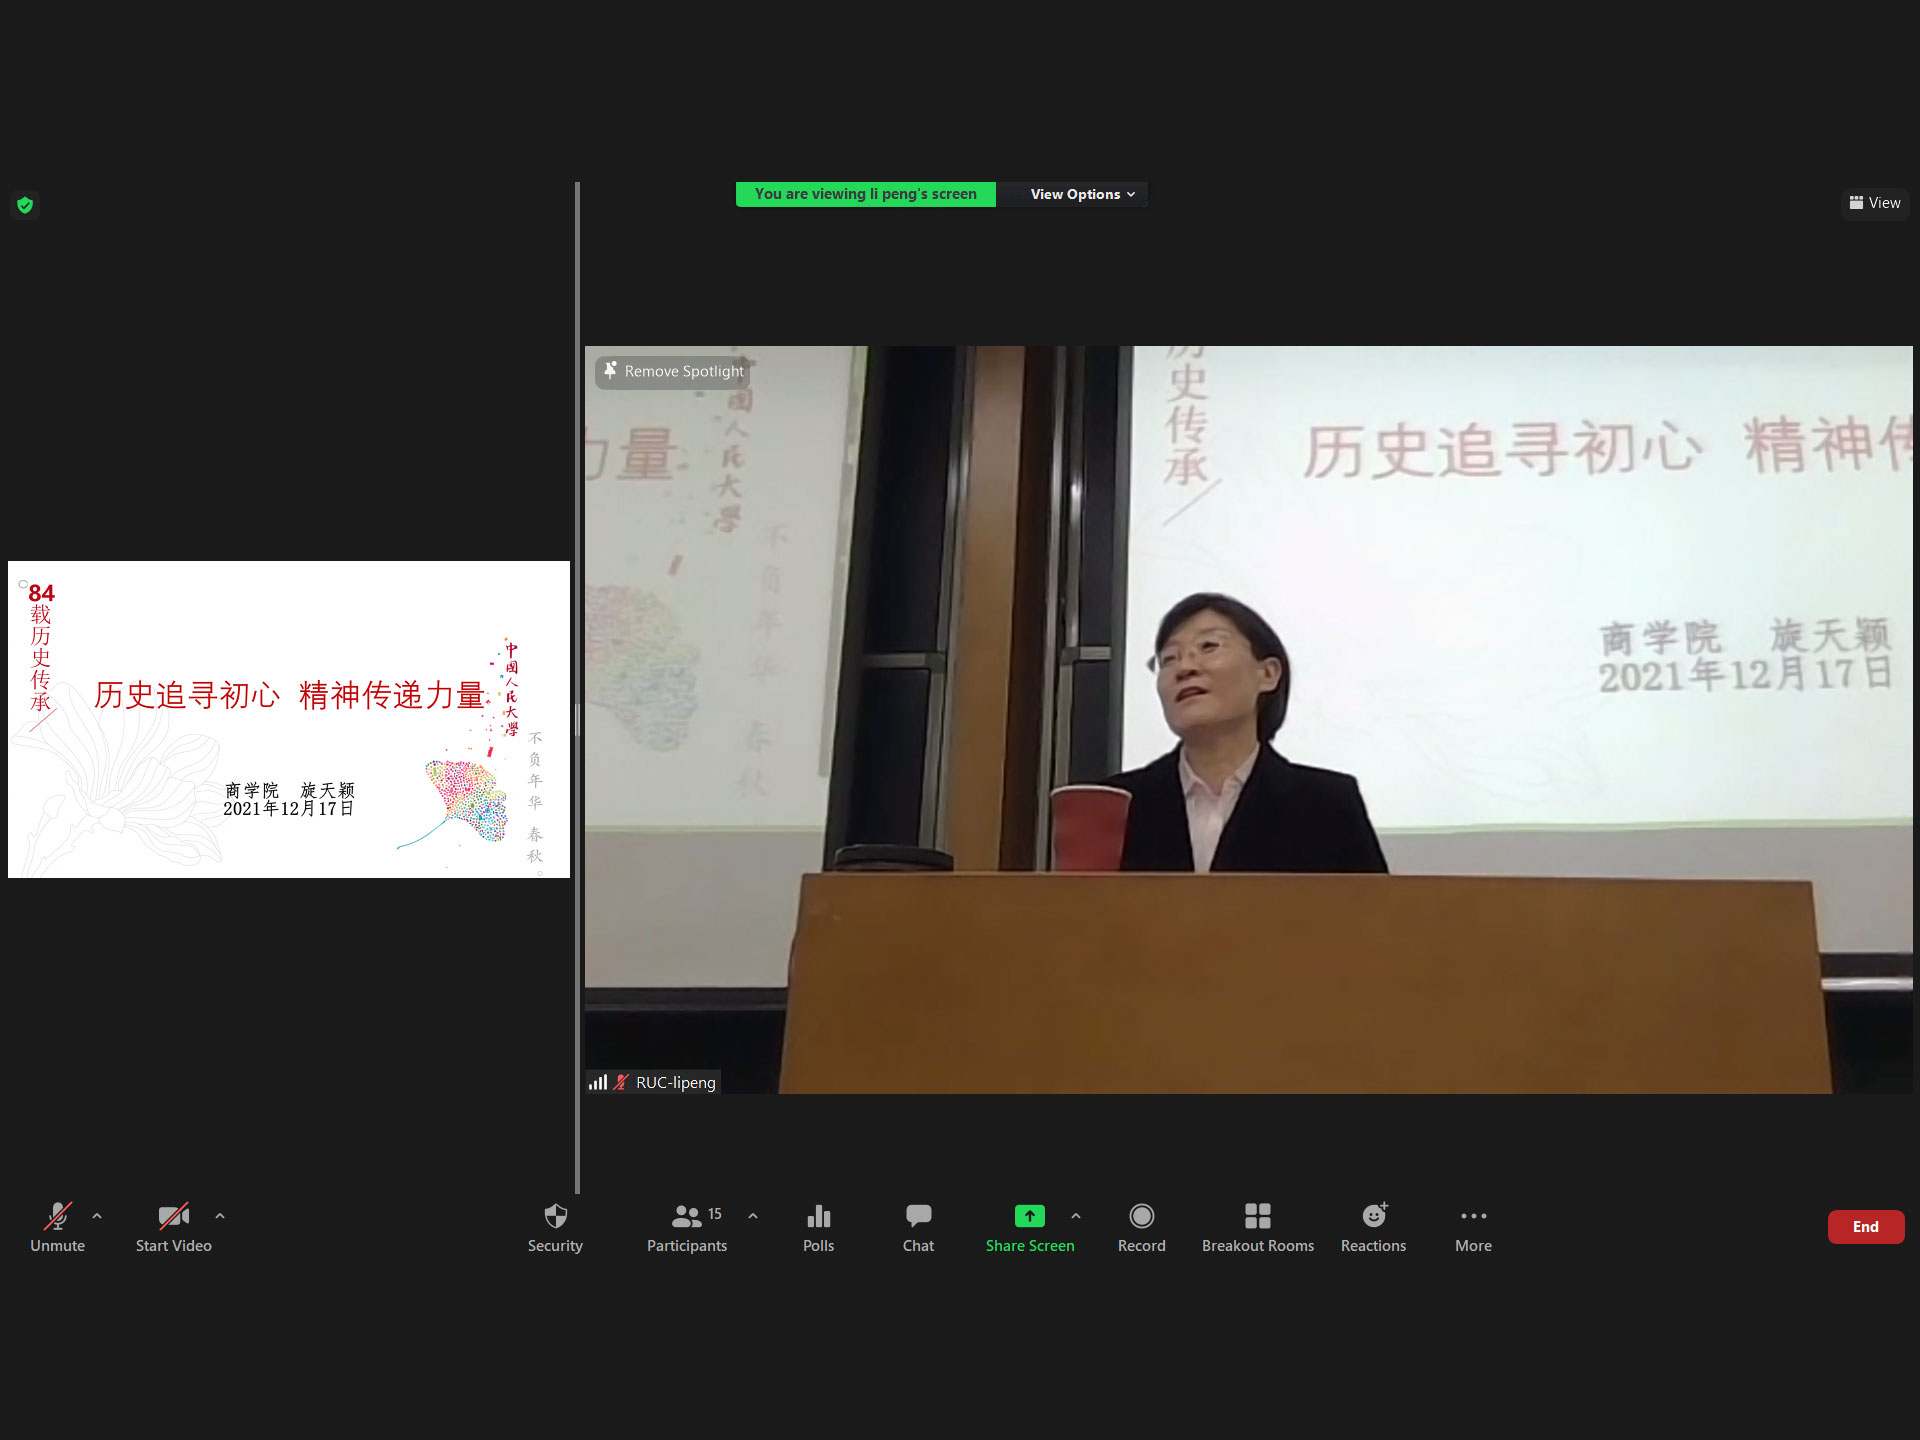The width and height of the screenshot is (1920, 1440).
Task: Click the 'You are viewing li peng's screen' banner
Action: [865, 194]
